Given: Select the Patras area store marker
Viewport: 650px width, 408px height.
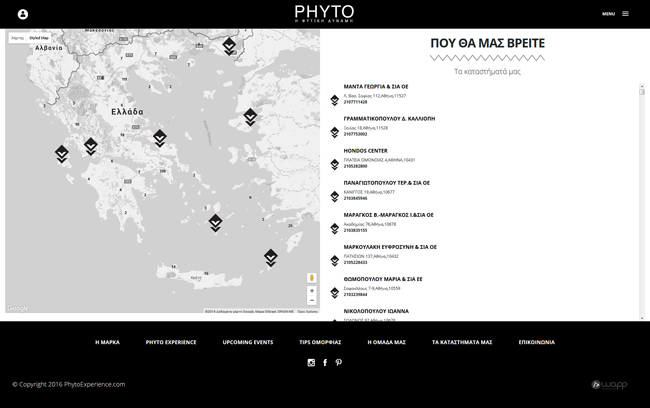Looking at the screenshot, I should point(91,146).
